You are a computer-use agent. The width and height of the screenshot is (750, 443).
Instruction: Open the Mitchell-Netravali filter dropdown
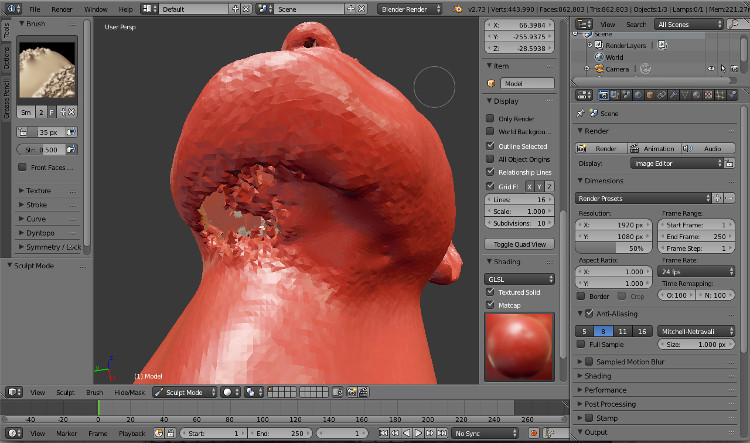coord(696,331)
